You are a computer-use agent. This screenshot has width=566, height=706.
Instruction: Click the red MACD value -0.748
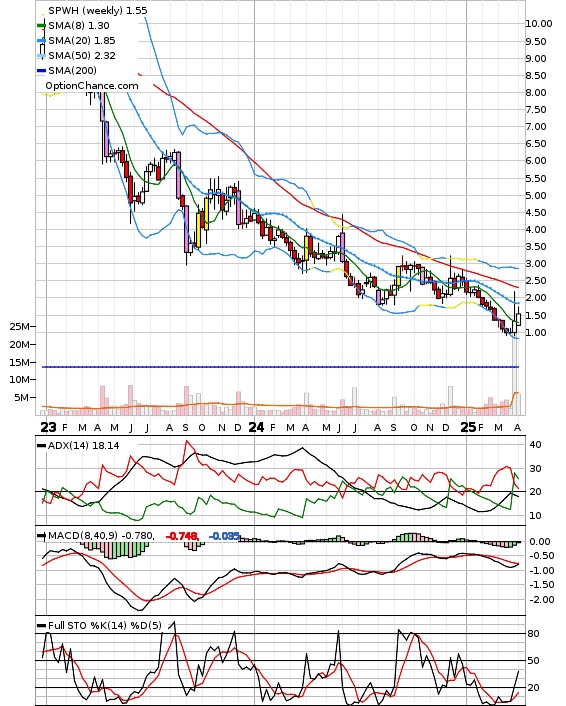pyautogui.click(x=182, y=536)
